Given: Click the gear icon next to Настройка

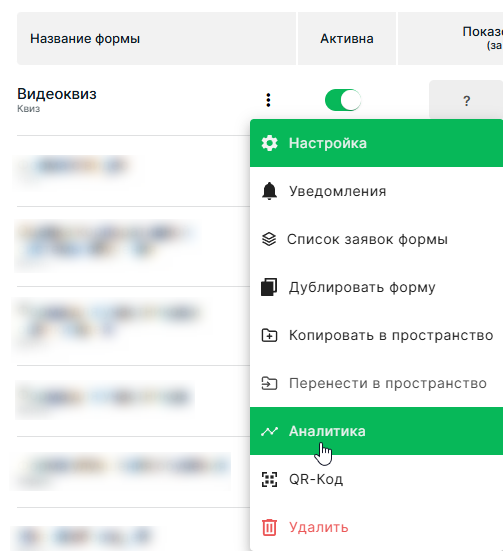Looking at the screenshot, I should point(269,143).
